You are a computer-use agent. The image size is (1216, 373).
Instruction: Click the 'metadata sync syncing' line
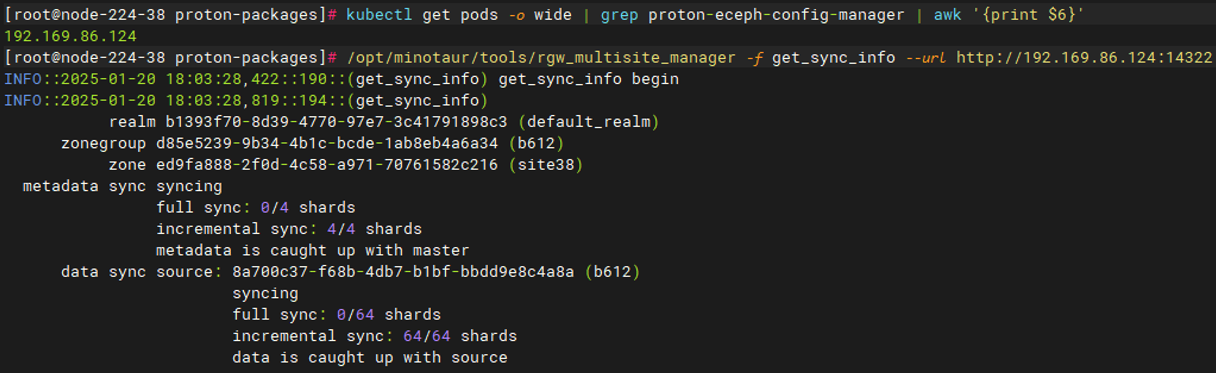coord(122,186)
